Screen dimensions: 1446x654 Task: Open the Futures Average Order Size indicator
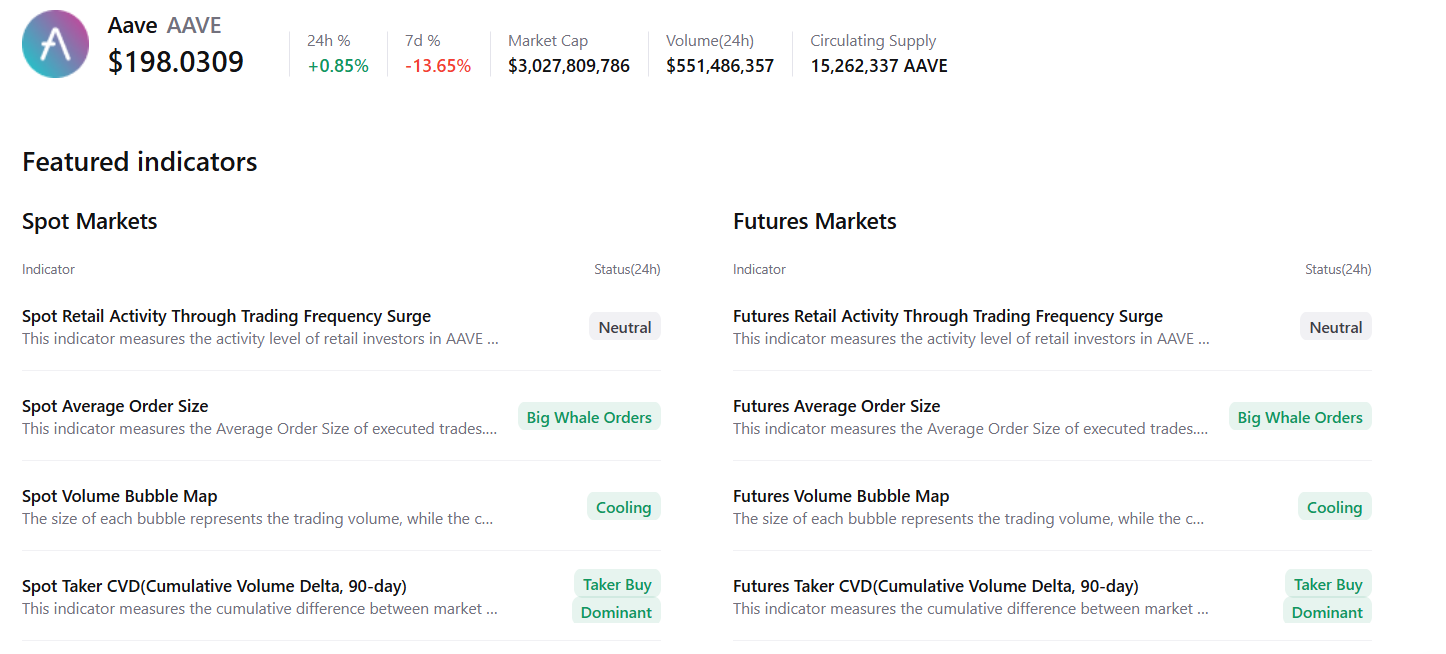tap(835, 406)
